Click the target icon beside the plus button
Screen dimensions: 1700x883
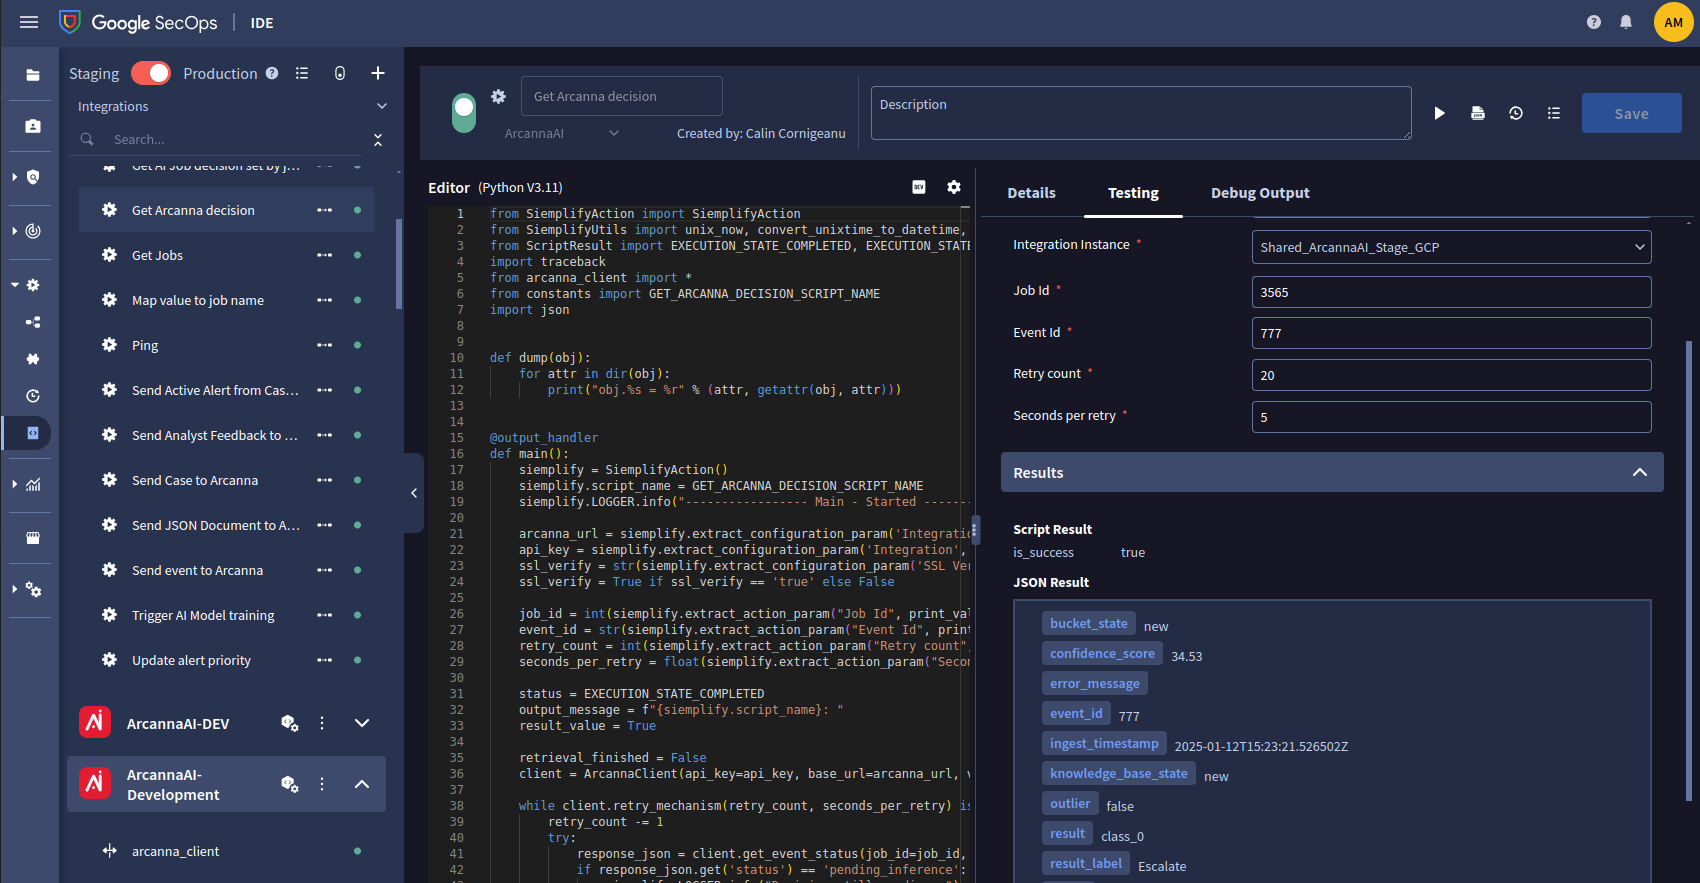(340, 73)
